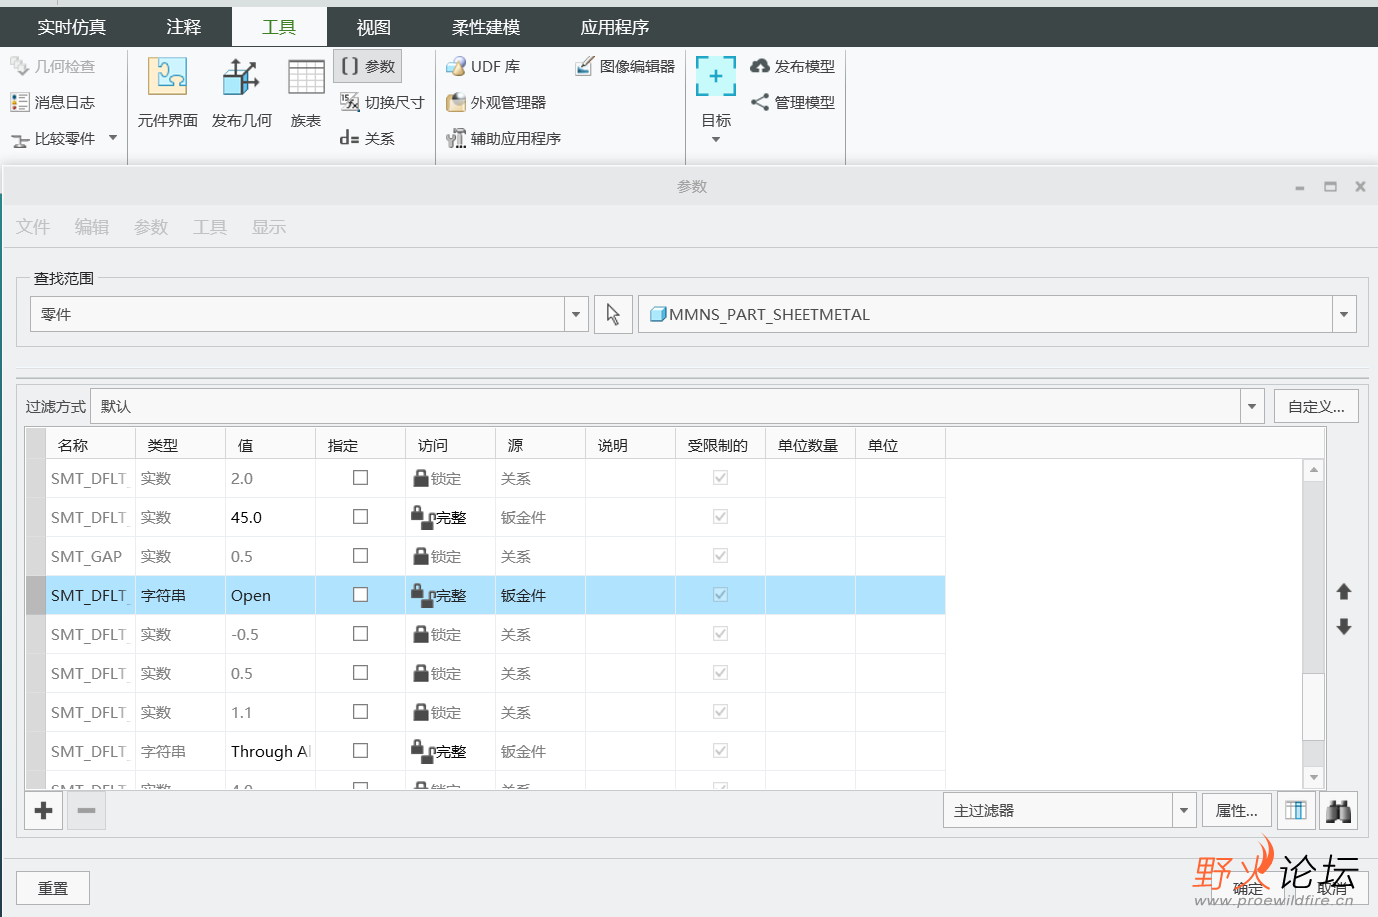Open the UDF 库 library

[483, 66]
